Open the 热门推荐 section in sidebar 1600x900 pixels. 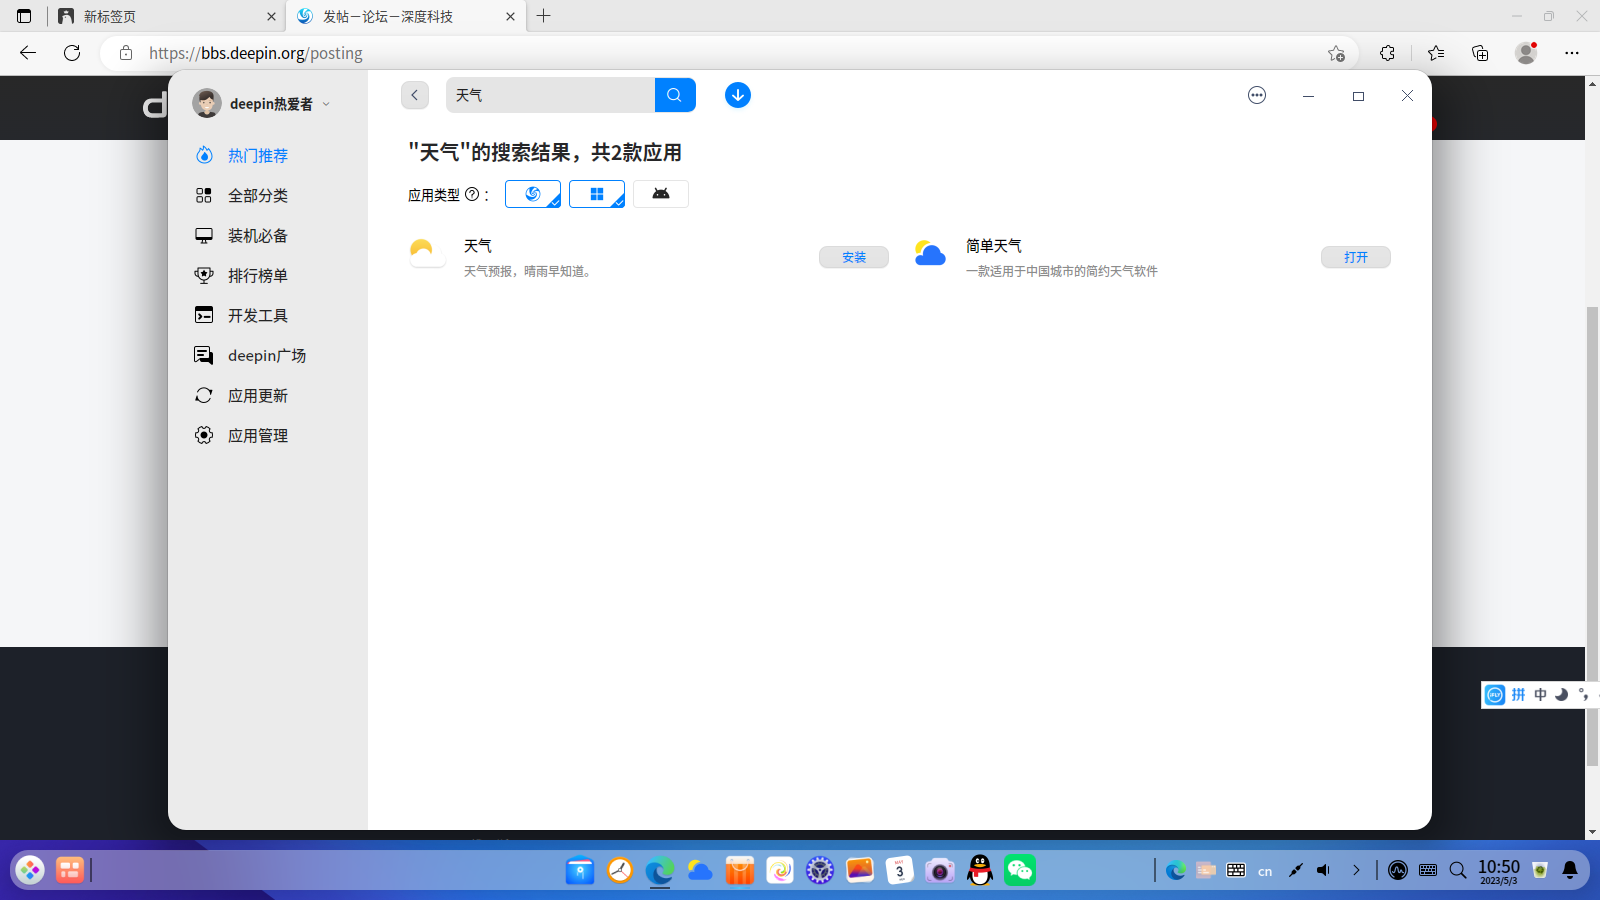tap(256, 155)
